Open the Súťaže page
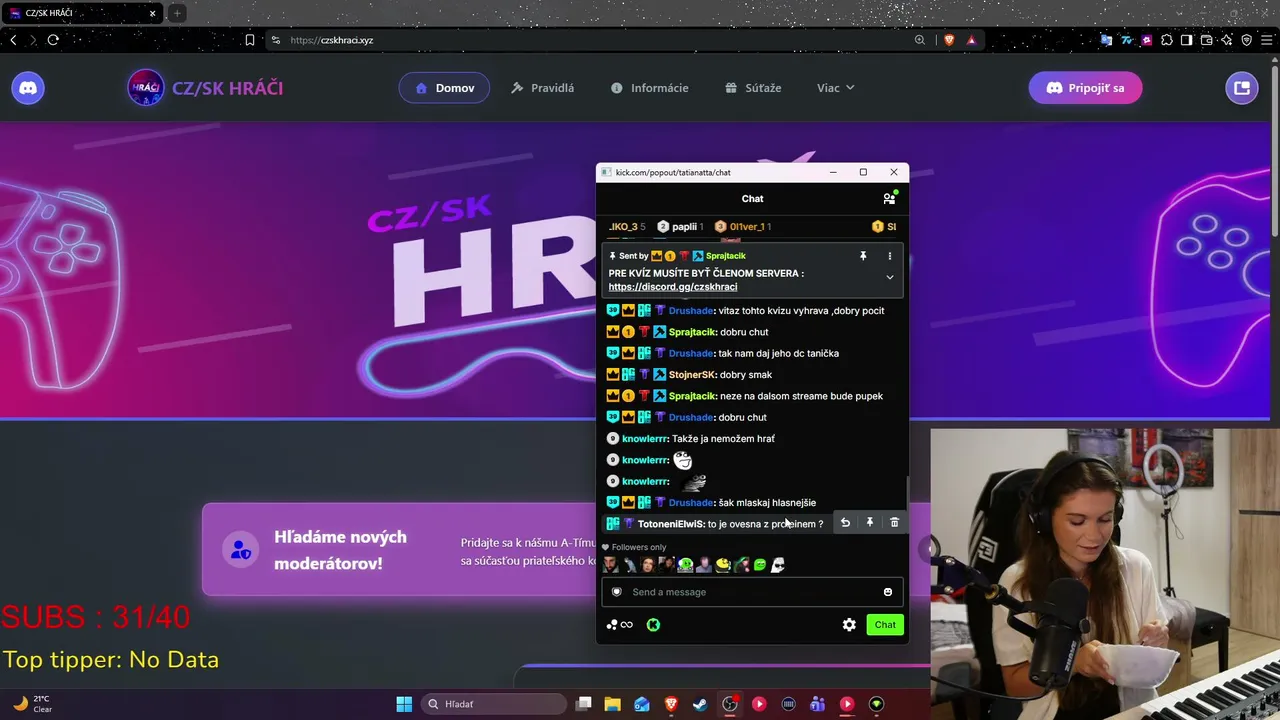 (x=754, y=88)
